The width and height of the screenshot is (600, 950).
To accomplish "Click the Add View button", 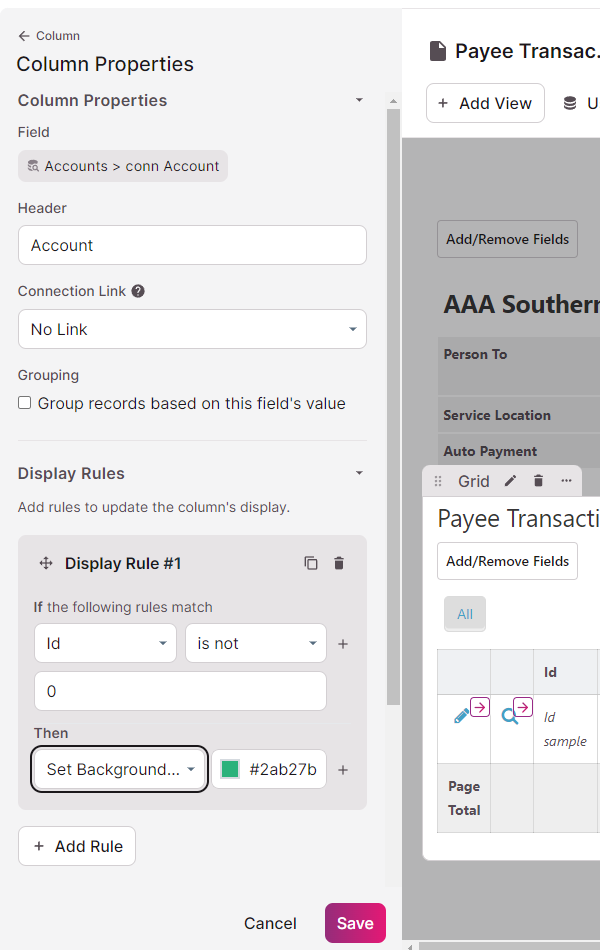I will [x=485, y=103].
